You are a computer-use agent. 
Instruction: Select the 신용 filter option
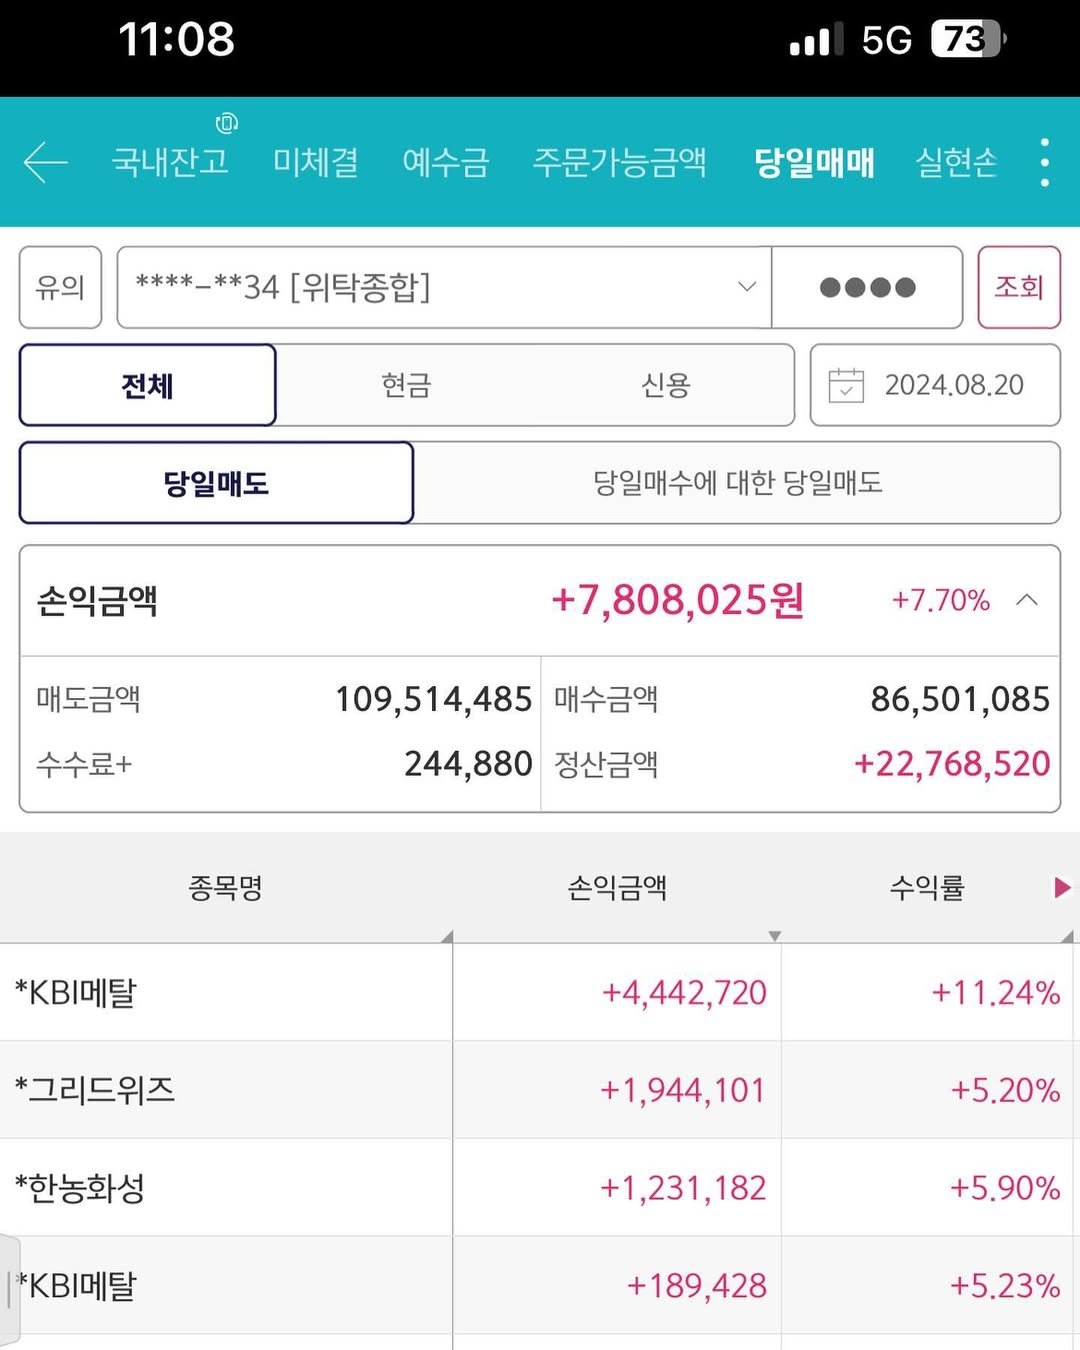(665, 385)
